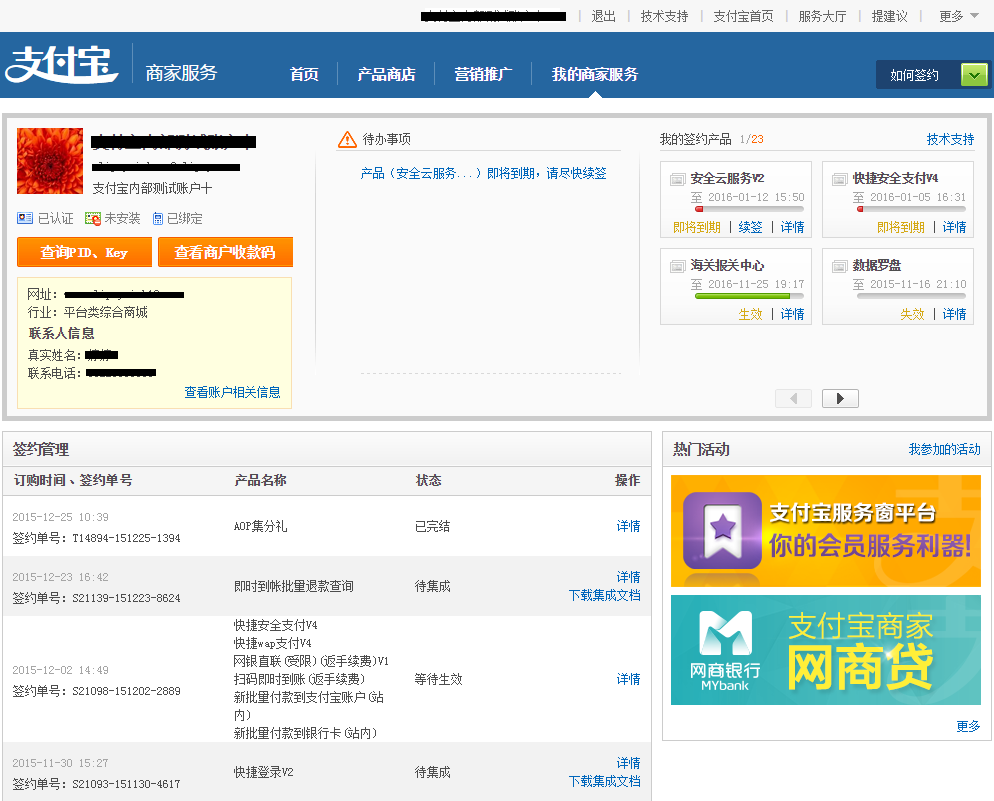Click the 数据罗盘 product icon
The height and width of the screenshot is (801, 994).
(x=840, y=266)
